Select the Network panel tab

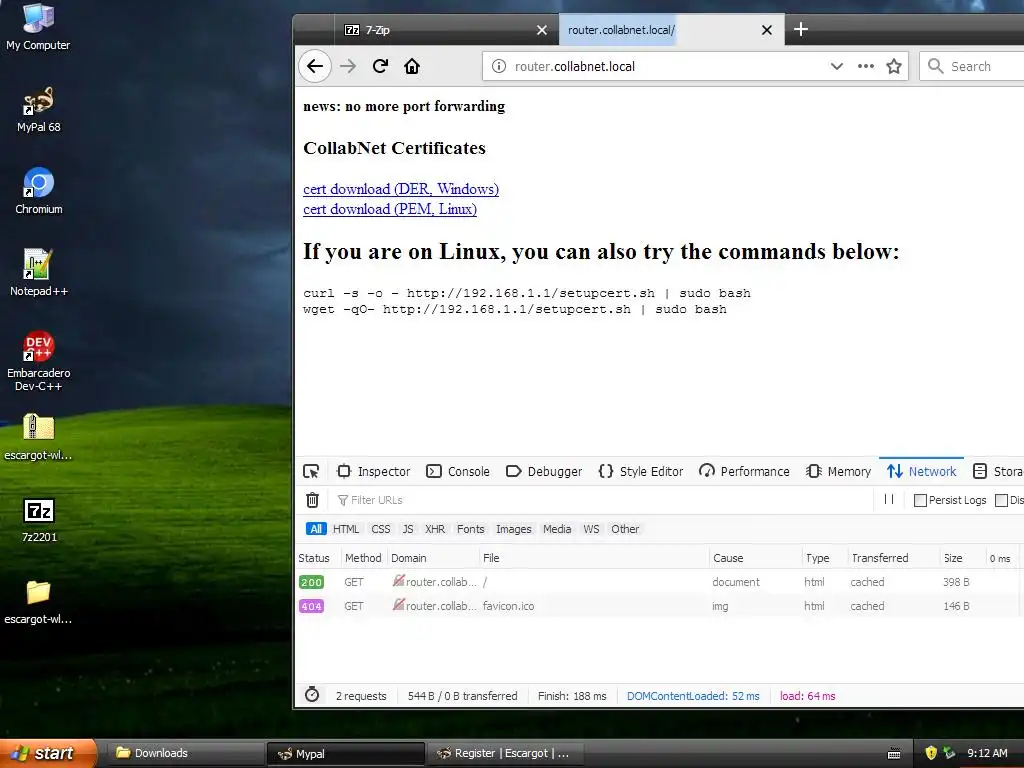[921, 472]
